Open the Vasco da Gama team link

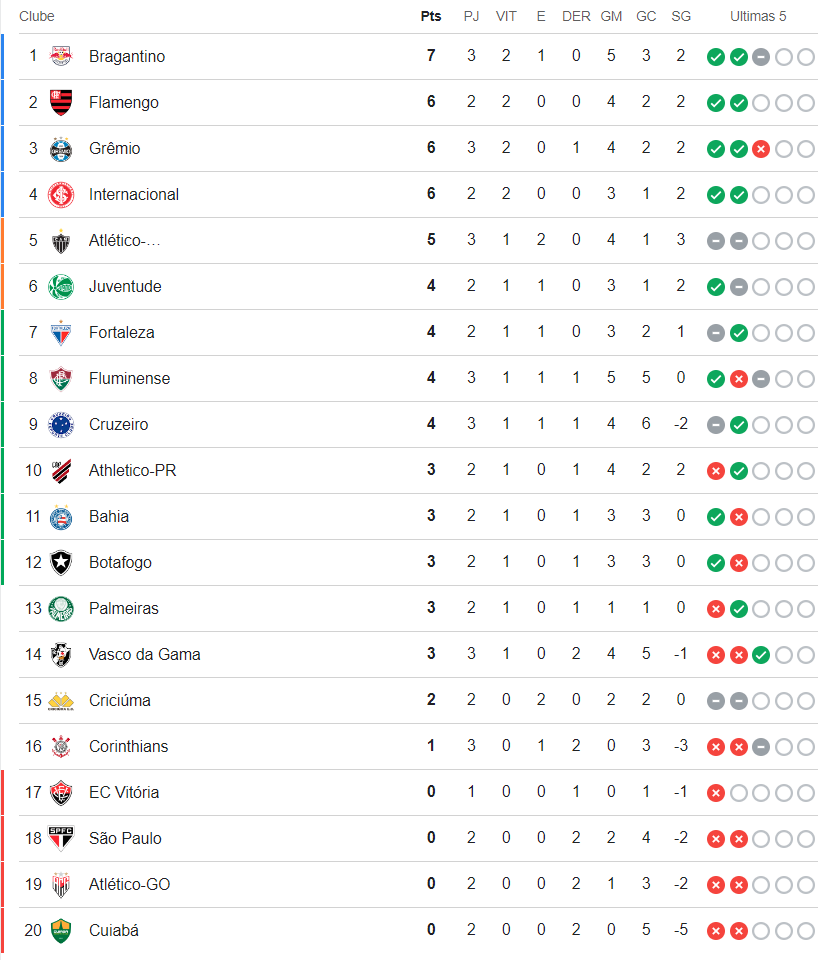[144, 654]
